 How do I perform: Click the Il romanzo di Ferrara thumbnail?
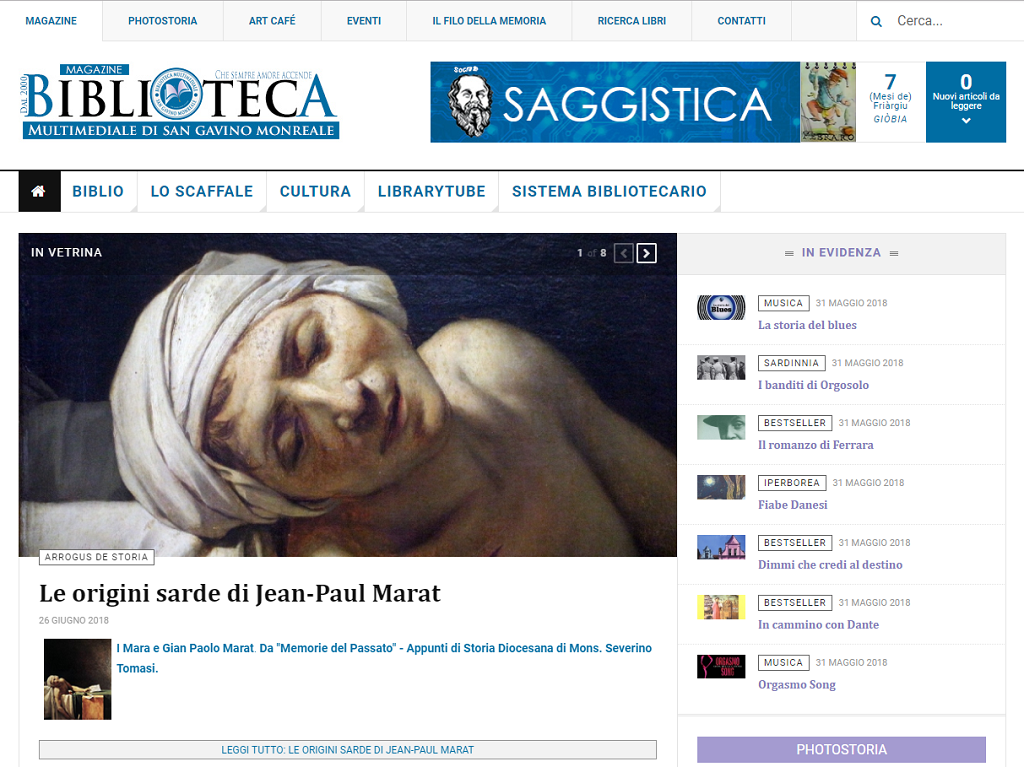coord(721,428)
